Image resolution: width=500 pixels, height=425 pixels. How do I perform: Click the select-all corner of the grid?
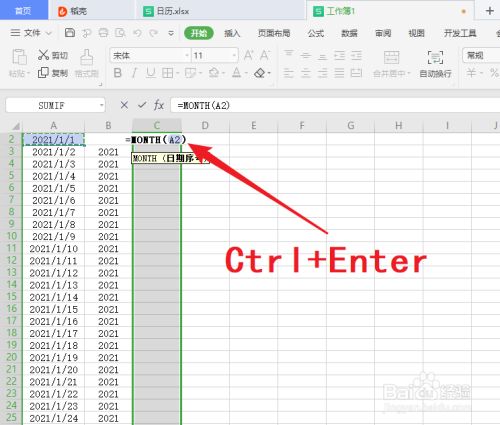[x=16, y=126]
